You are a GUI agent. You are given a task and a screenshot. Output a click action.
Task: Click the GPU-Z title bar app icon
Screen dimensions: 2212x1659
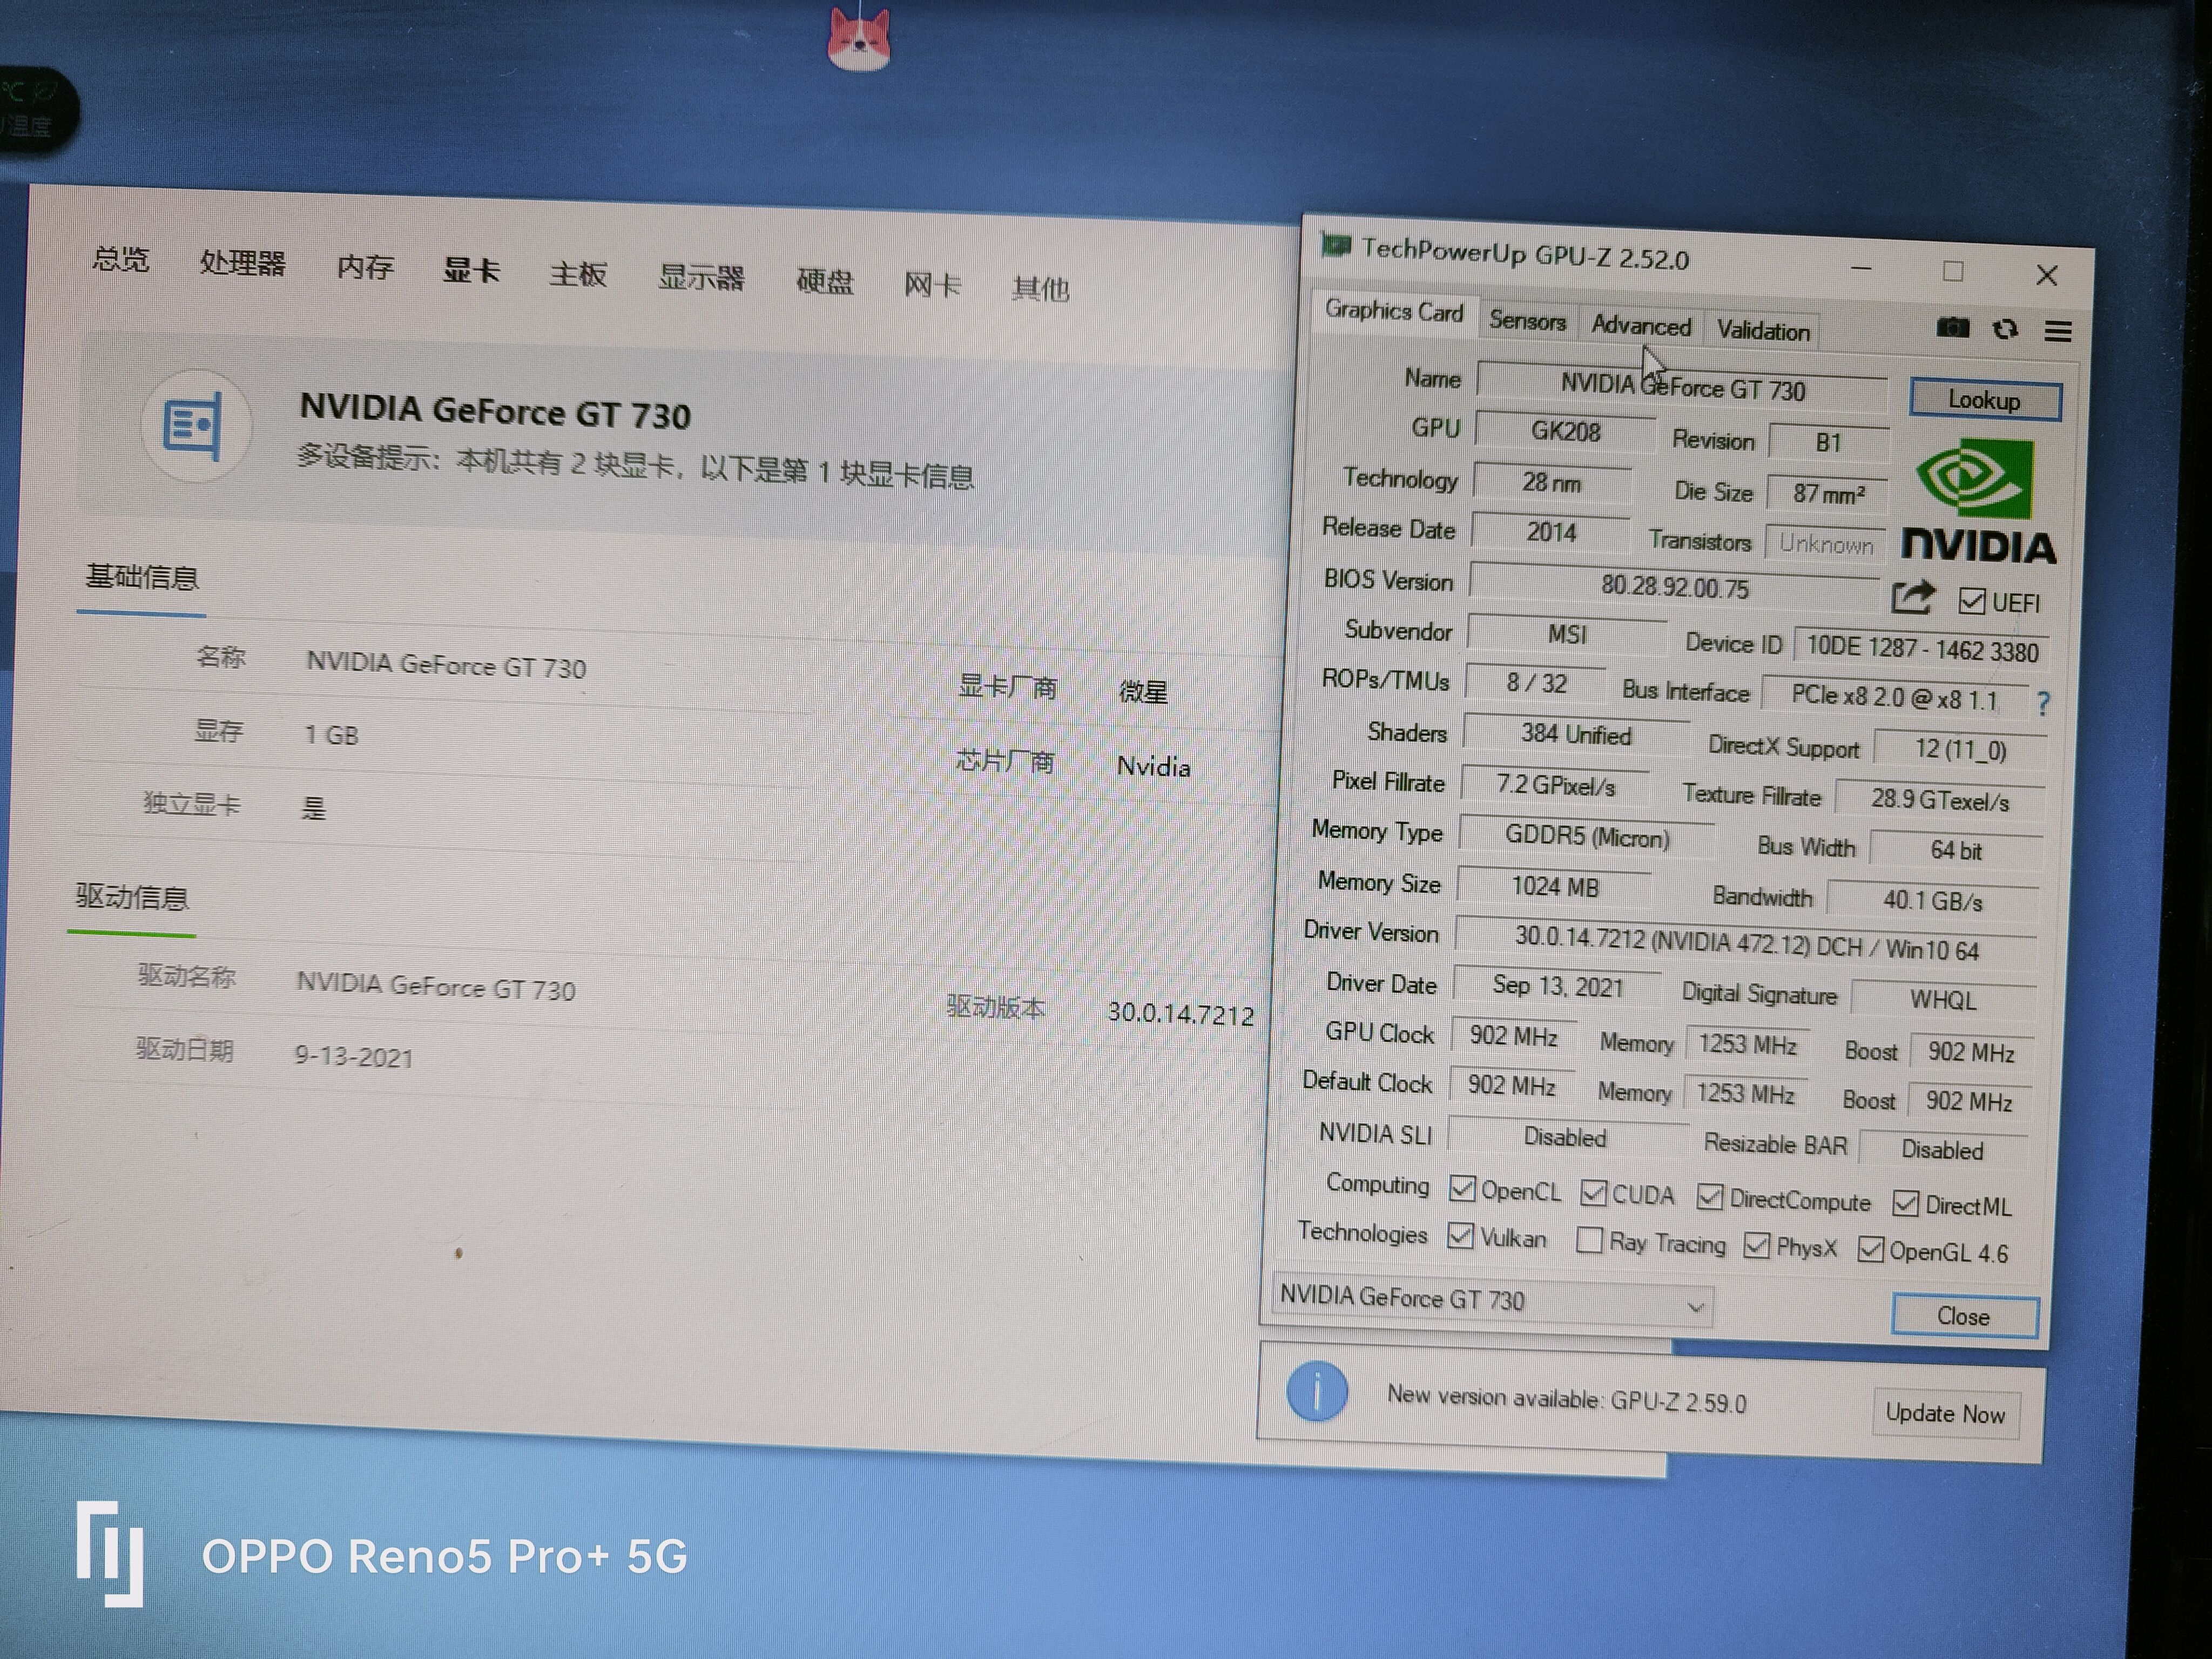pyautogui.click(x=1336, y=245)
